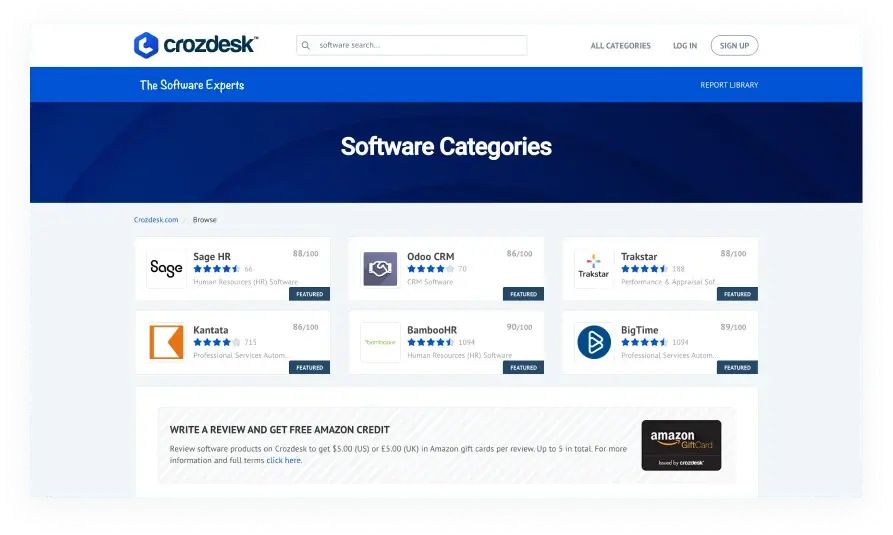Open the All Categories menu
This screenshot has height=535, width=893.
(620, 46)
